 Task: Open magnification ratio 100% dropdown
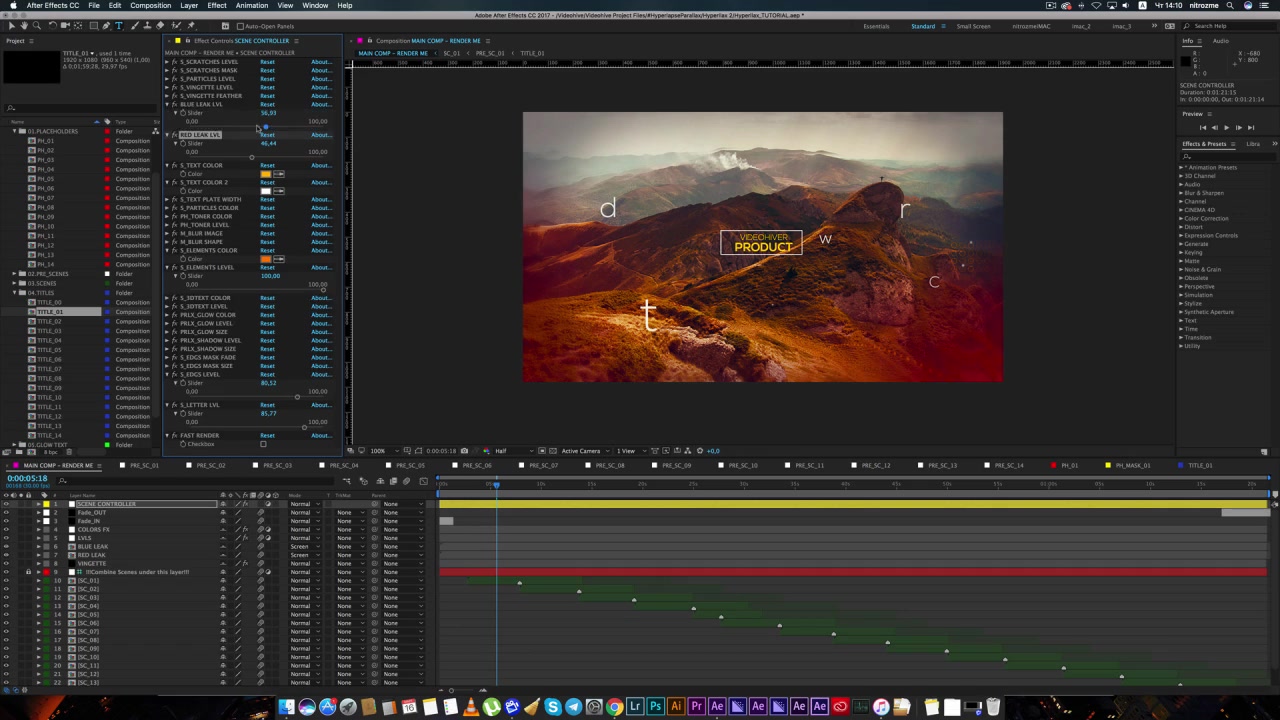(385, 451)
